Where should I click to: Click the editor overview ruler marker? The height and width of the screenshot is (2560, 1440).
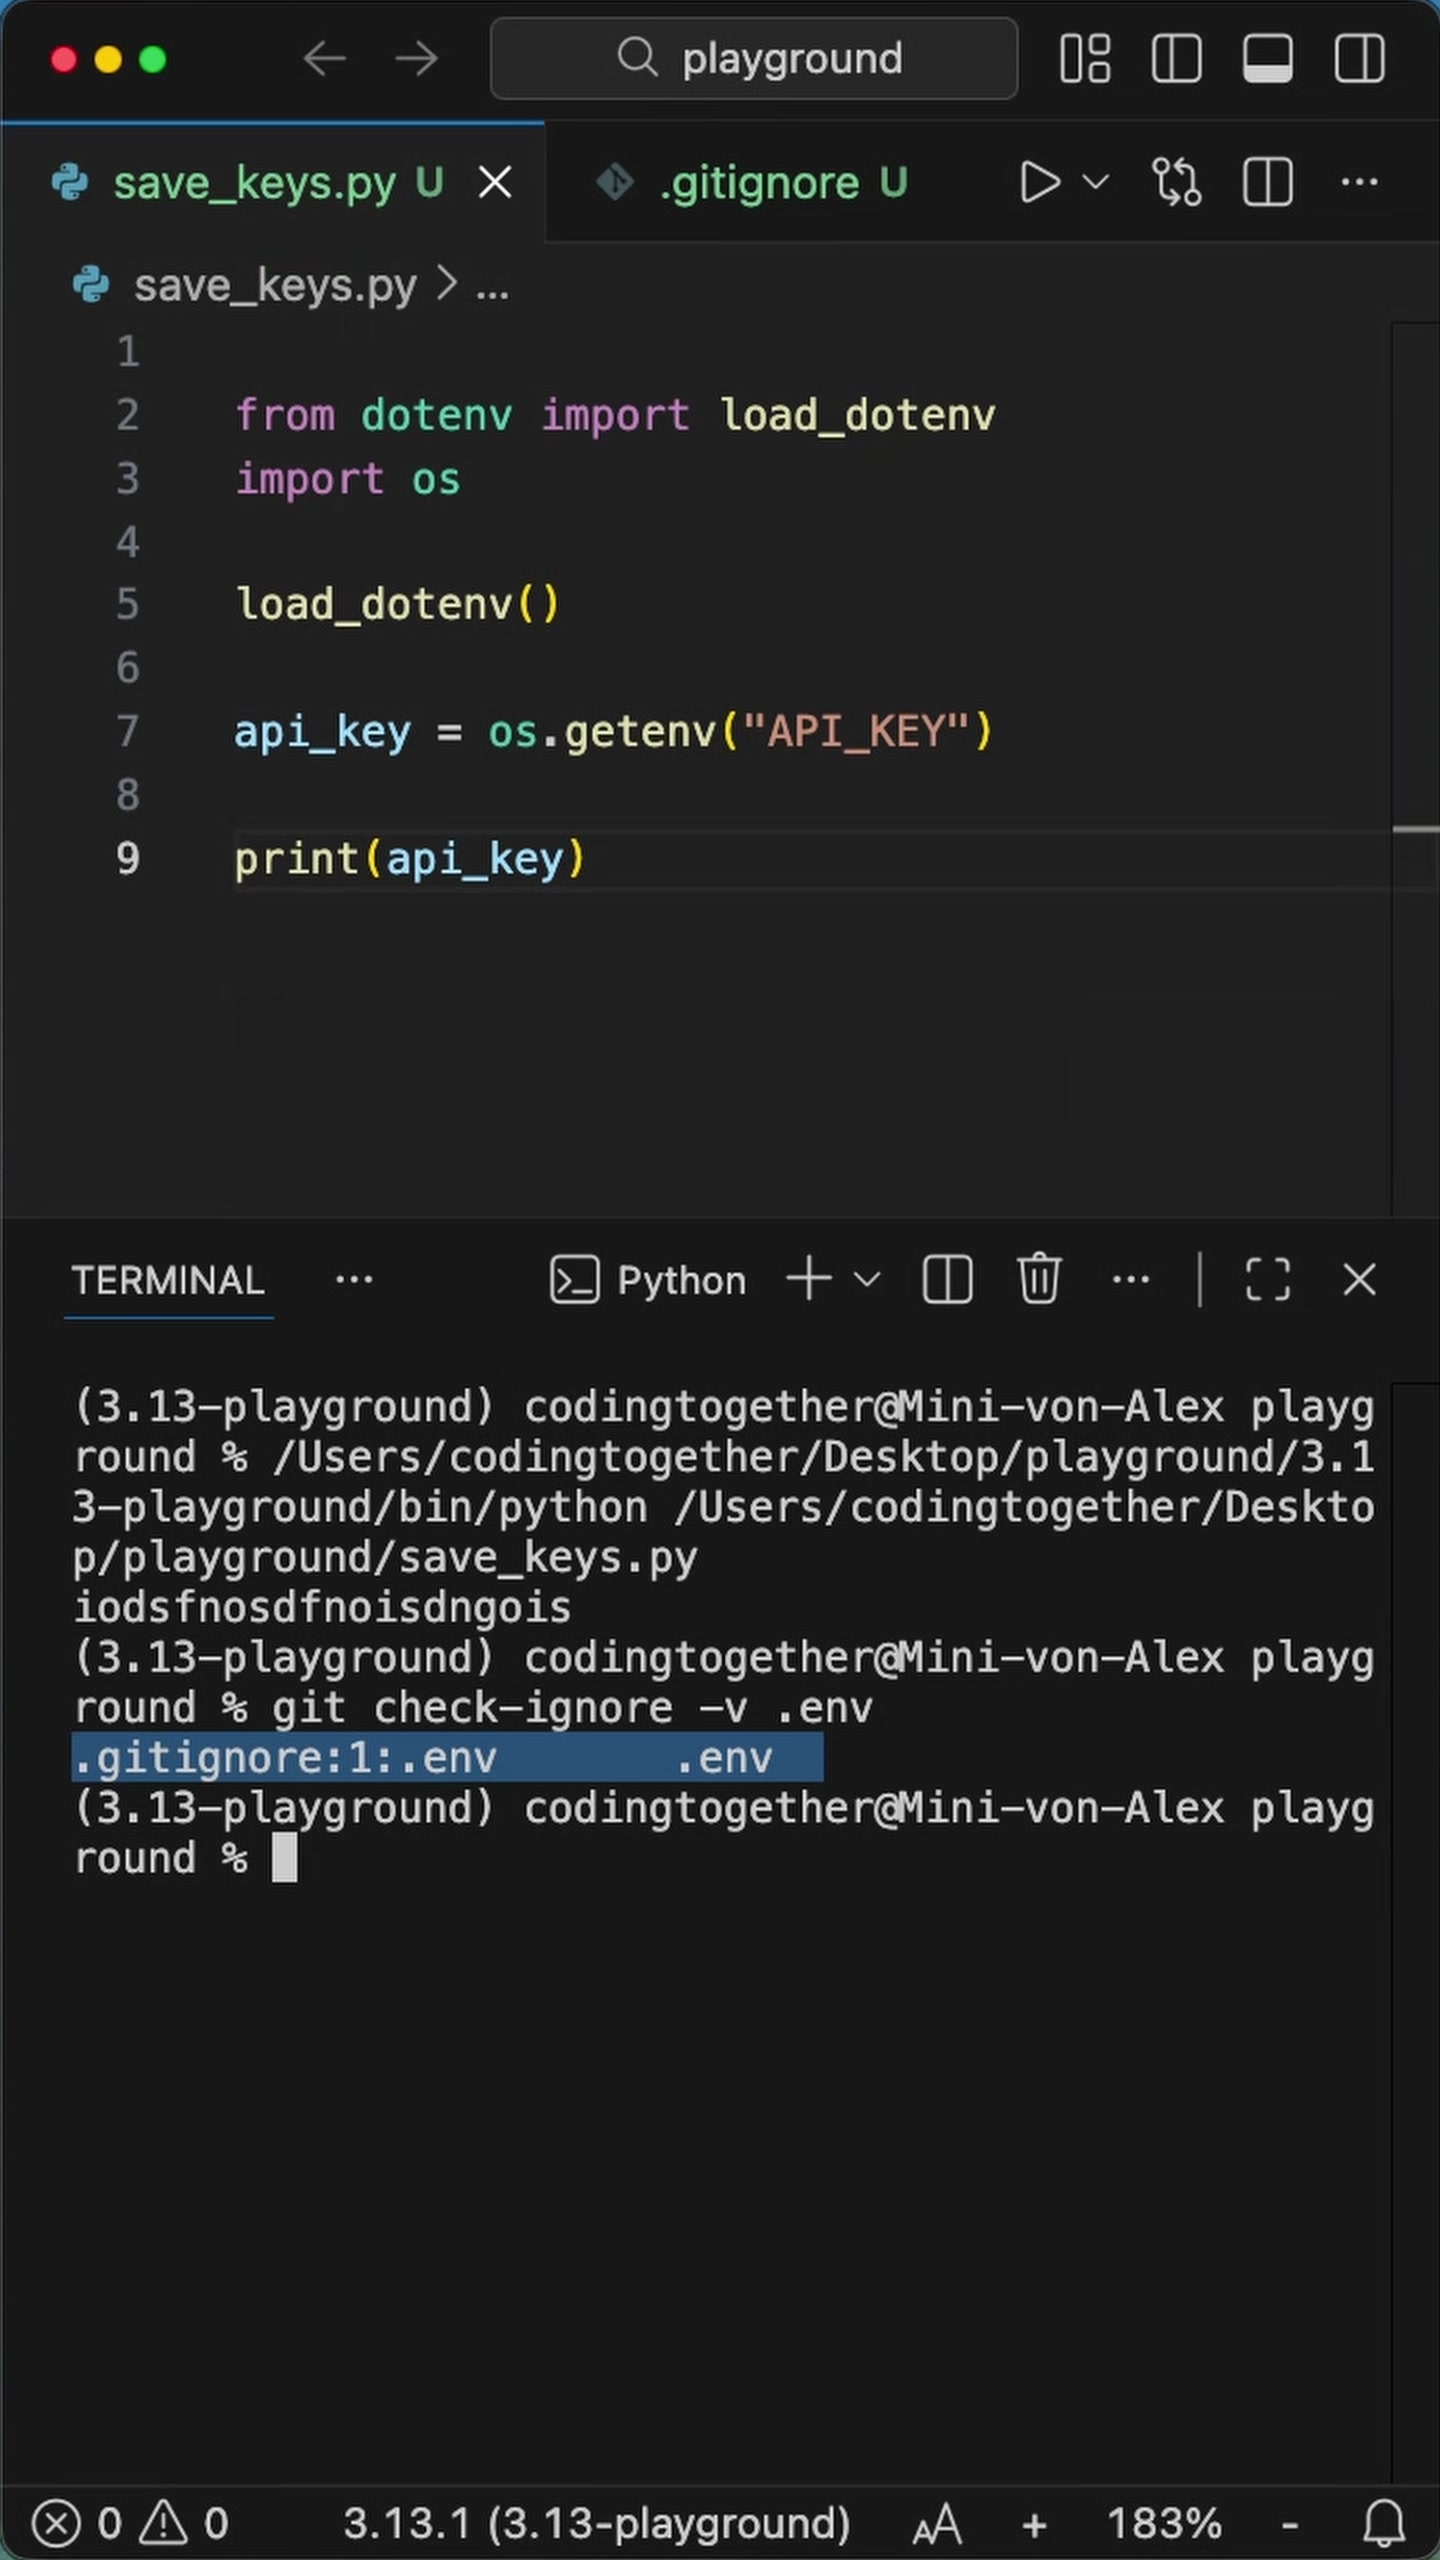1415,829
